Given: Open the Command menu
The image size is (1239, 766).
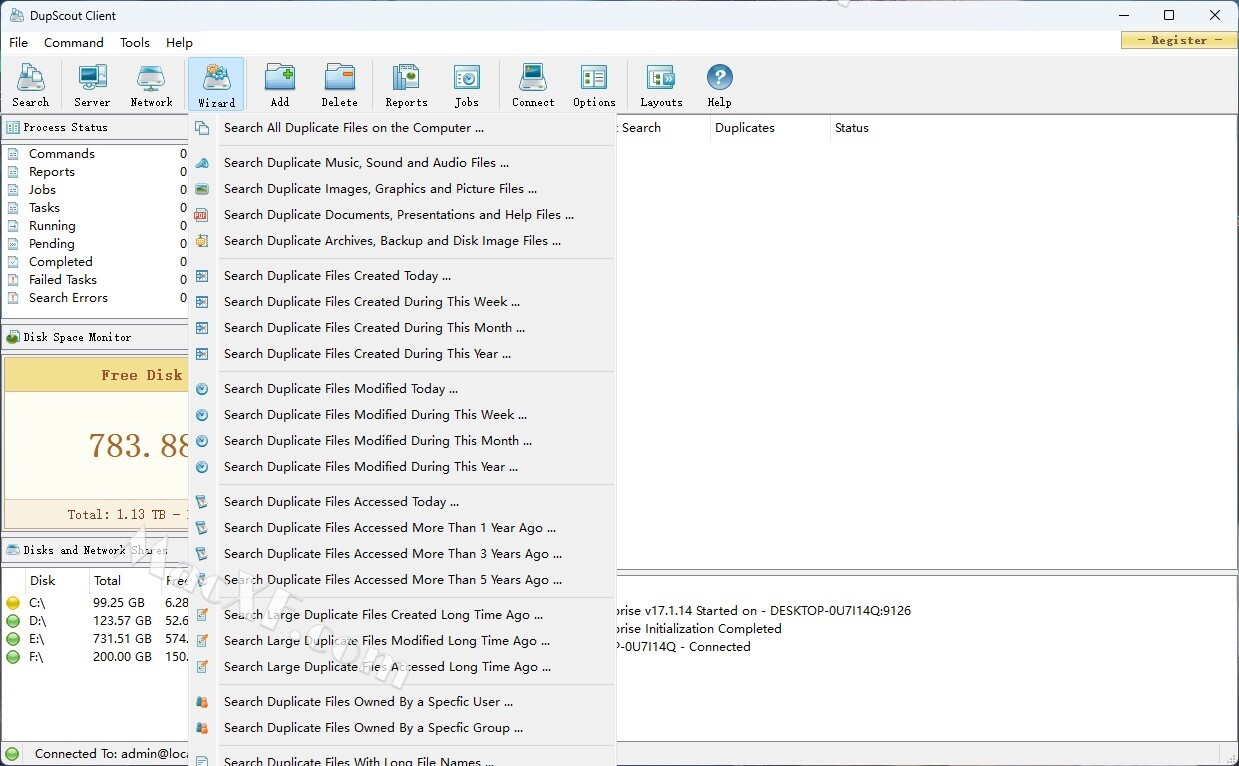Looking at the screenshot, I should pyautogui.click(x=74, y=43).
